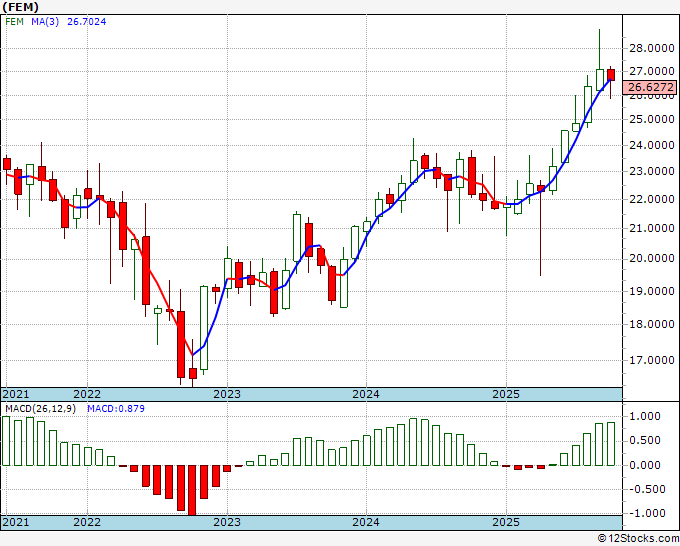Click 2023 on the price chart time axis
The image size is (680, 546).
pyautogui.click(x=227, y=394)
